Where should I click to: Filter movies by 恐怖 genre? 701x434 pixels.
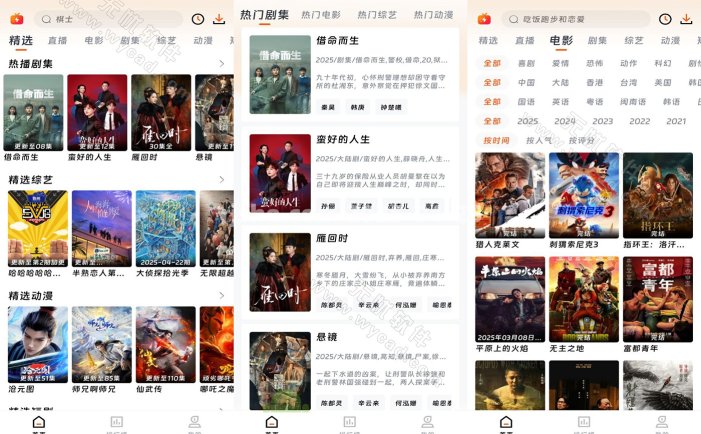coord(595,63)
